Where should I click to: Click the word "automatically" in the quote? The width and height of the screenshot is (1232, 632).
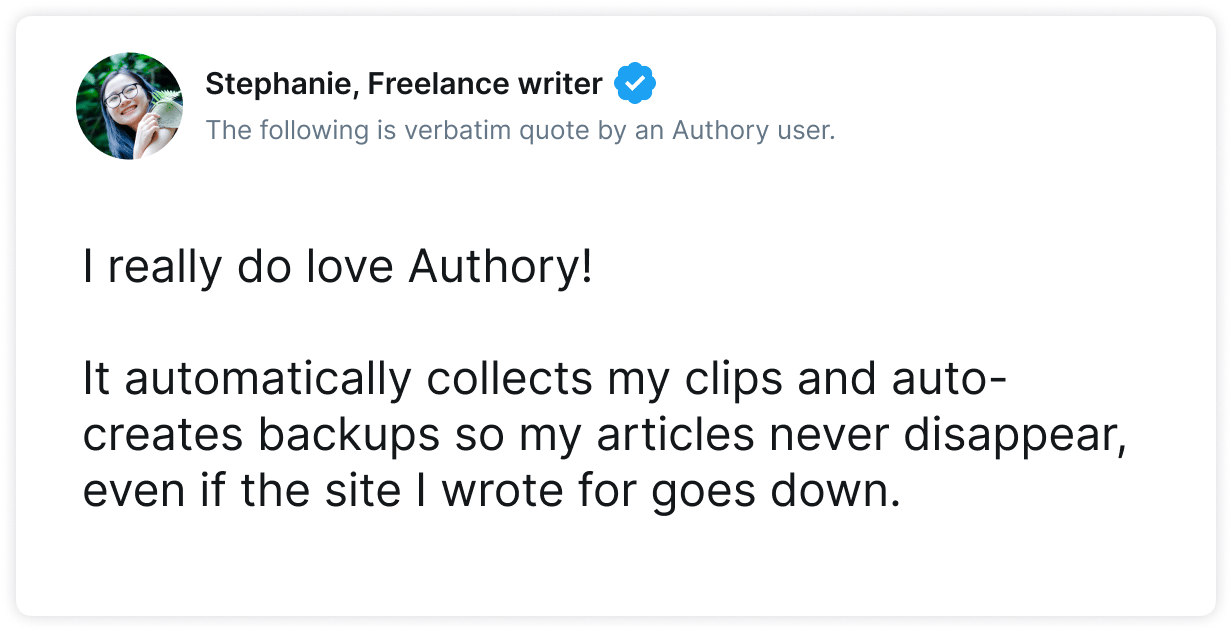[x=268, y=382]
